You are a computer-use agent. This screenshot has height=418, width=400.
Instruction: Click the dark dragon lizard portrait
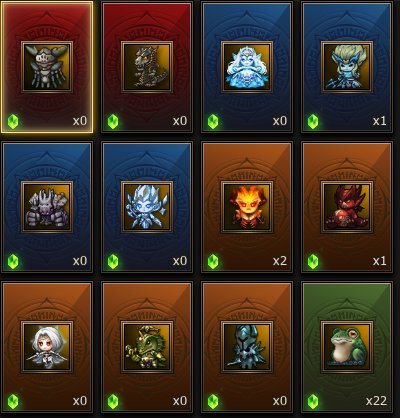147,67
